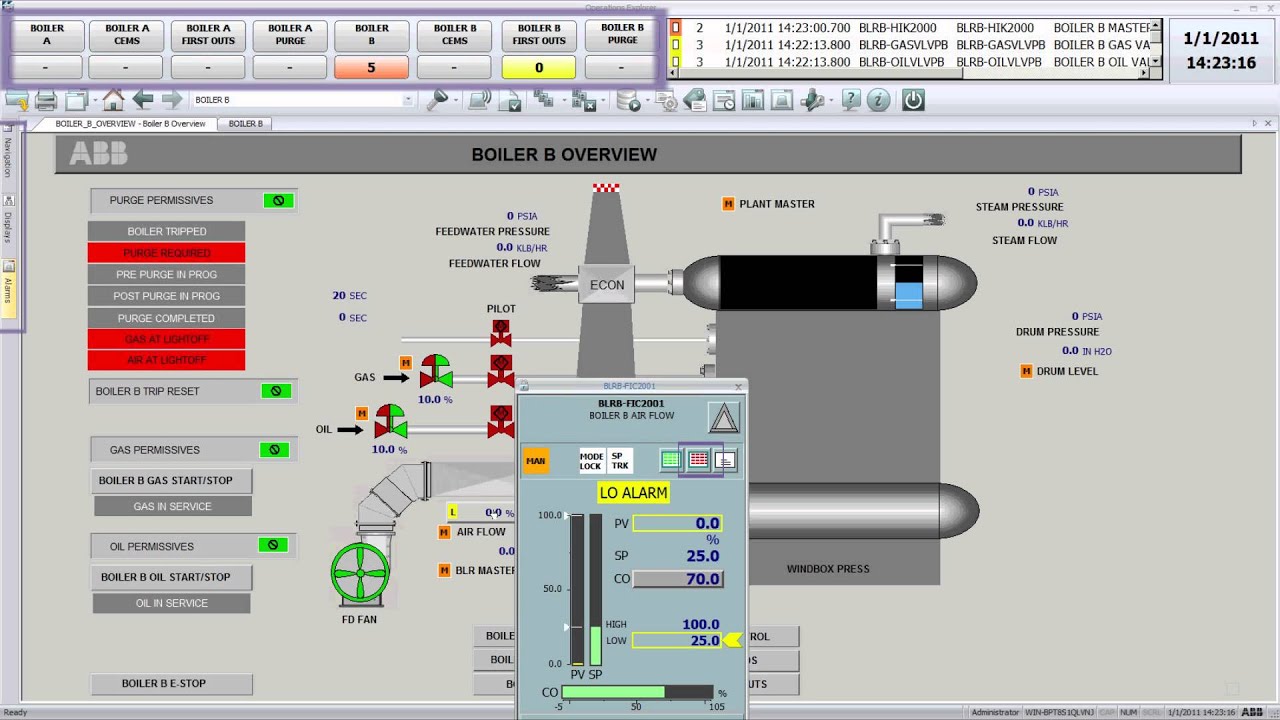Toggle the MAN mode button in faceplate
The image size is (1280, 720).
coord(536,461)
